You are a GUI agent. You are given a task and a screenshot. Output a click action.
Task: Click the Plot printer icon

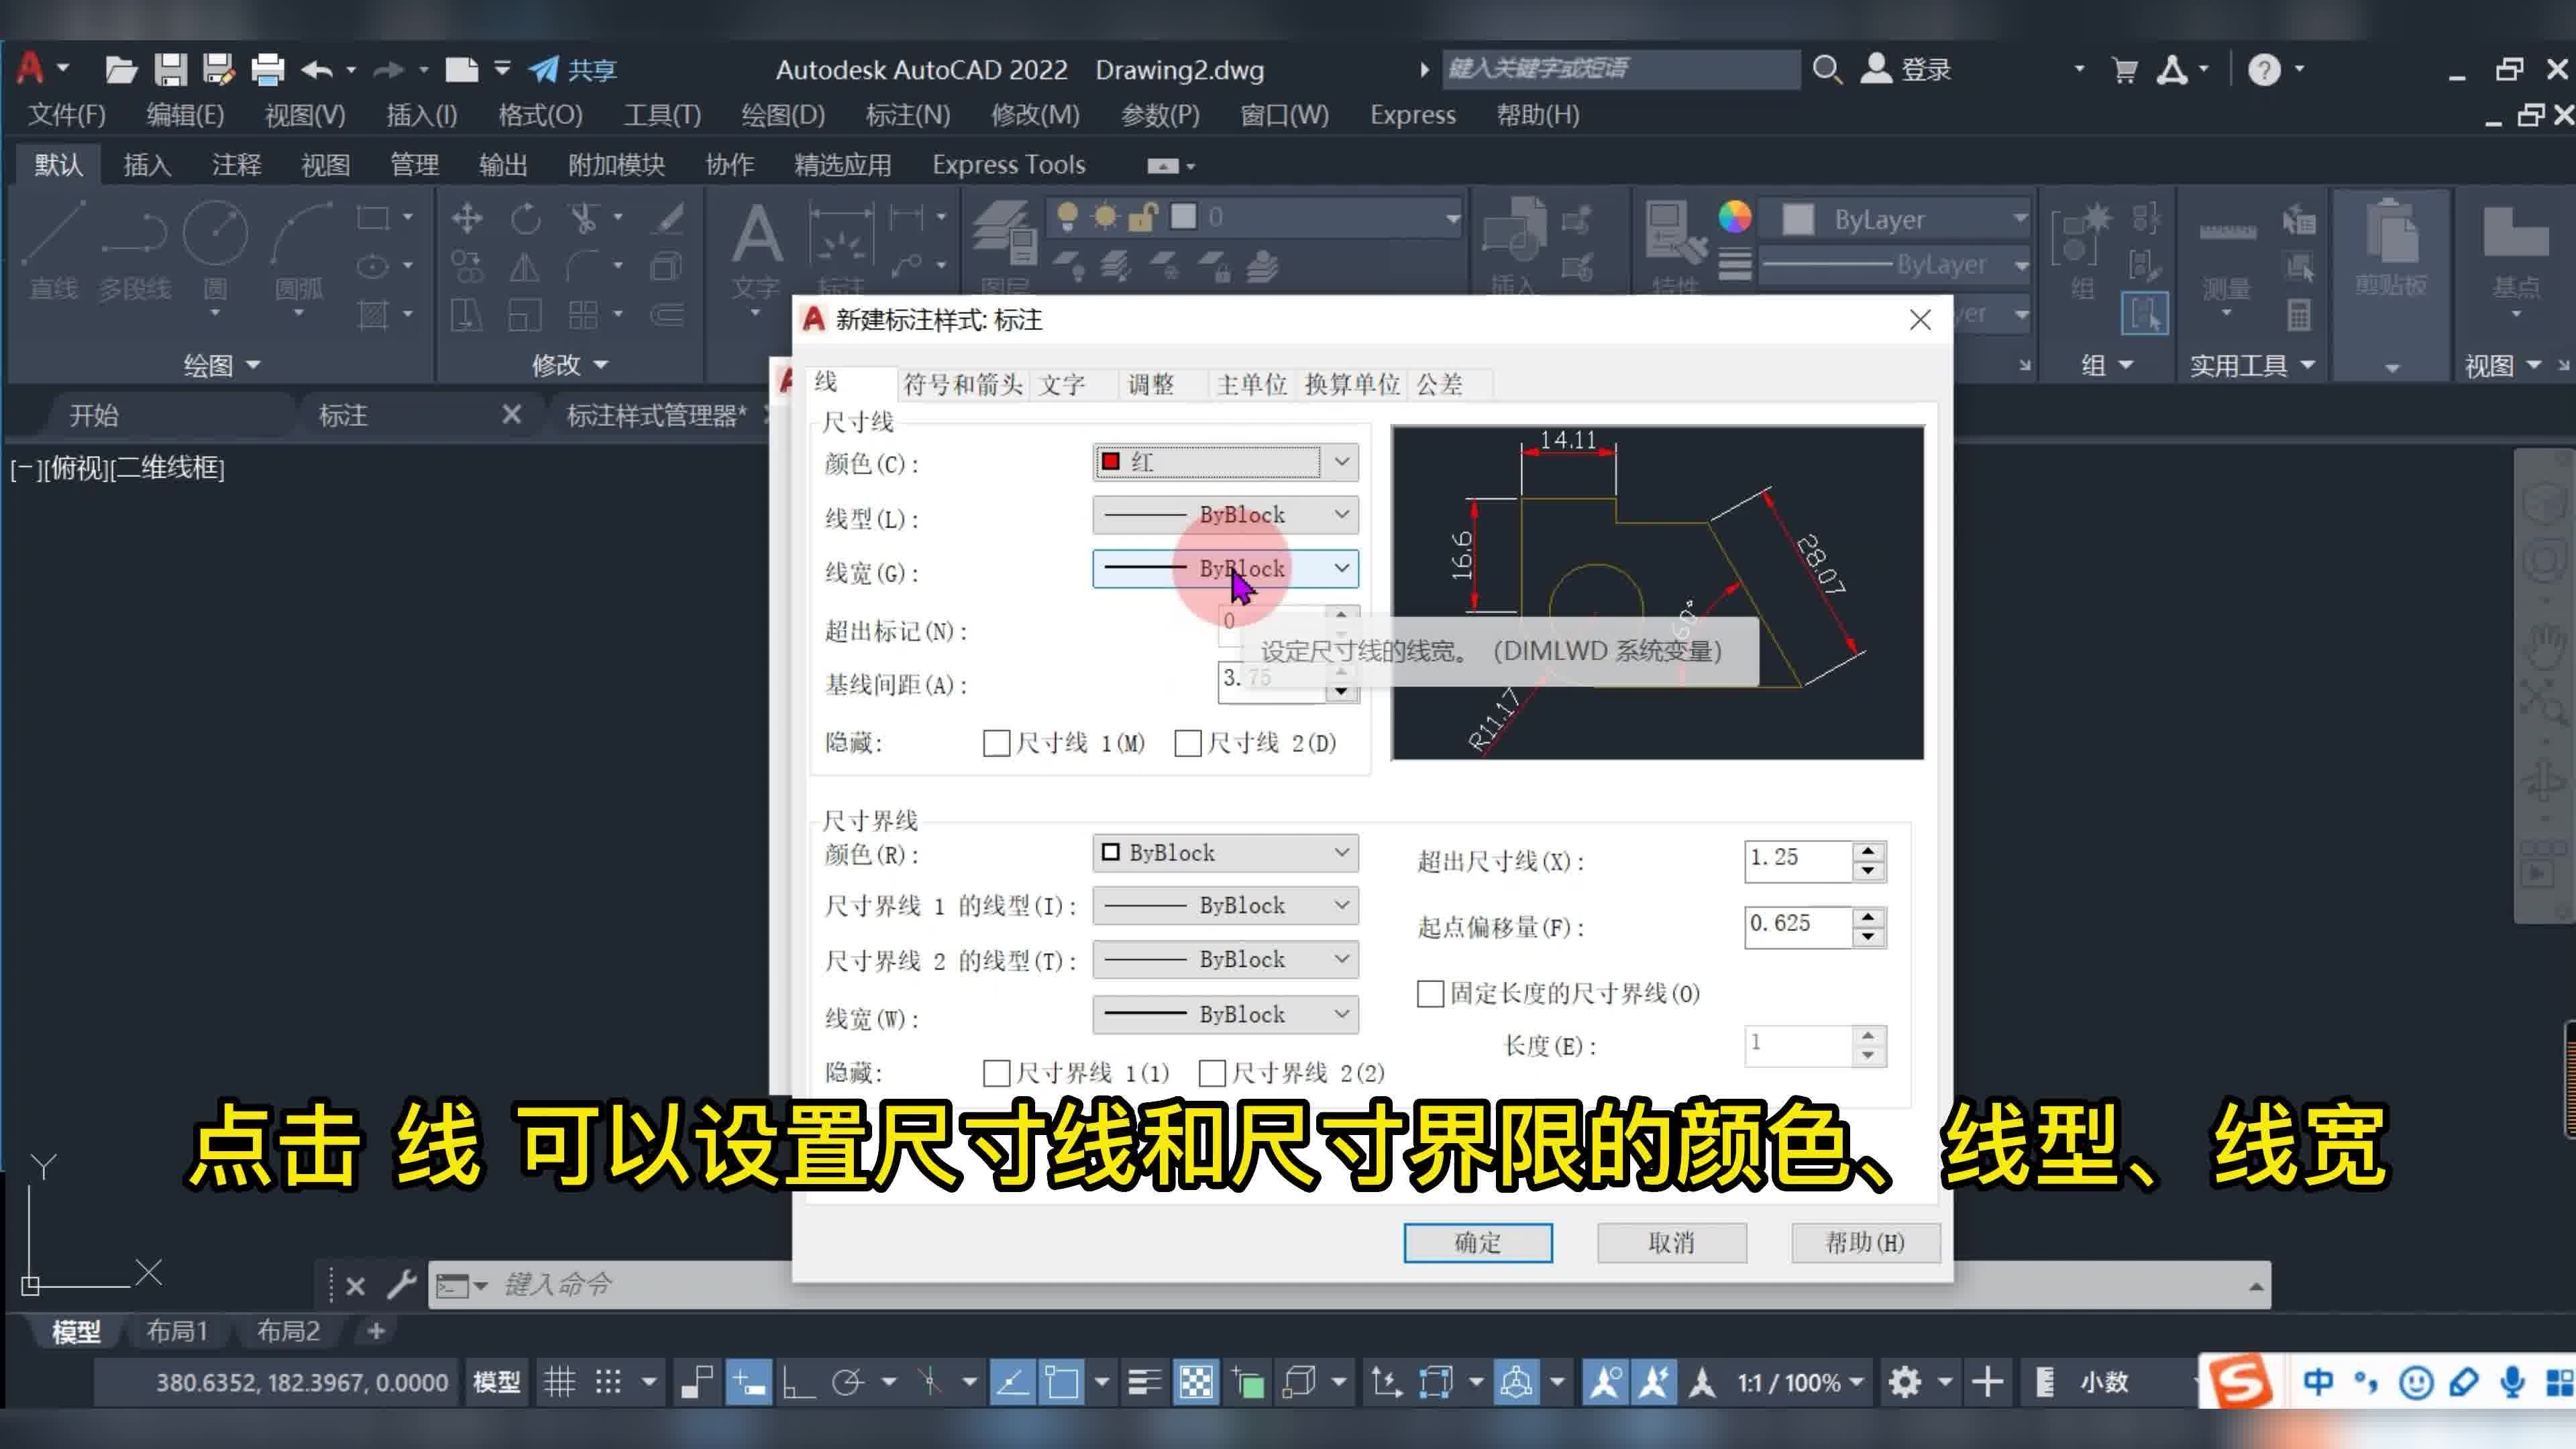pyautogui.click(x=267, y=69)
